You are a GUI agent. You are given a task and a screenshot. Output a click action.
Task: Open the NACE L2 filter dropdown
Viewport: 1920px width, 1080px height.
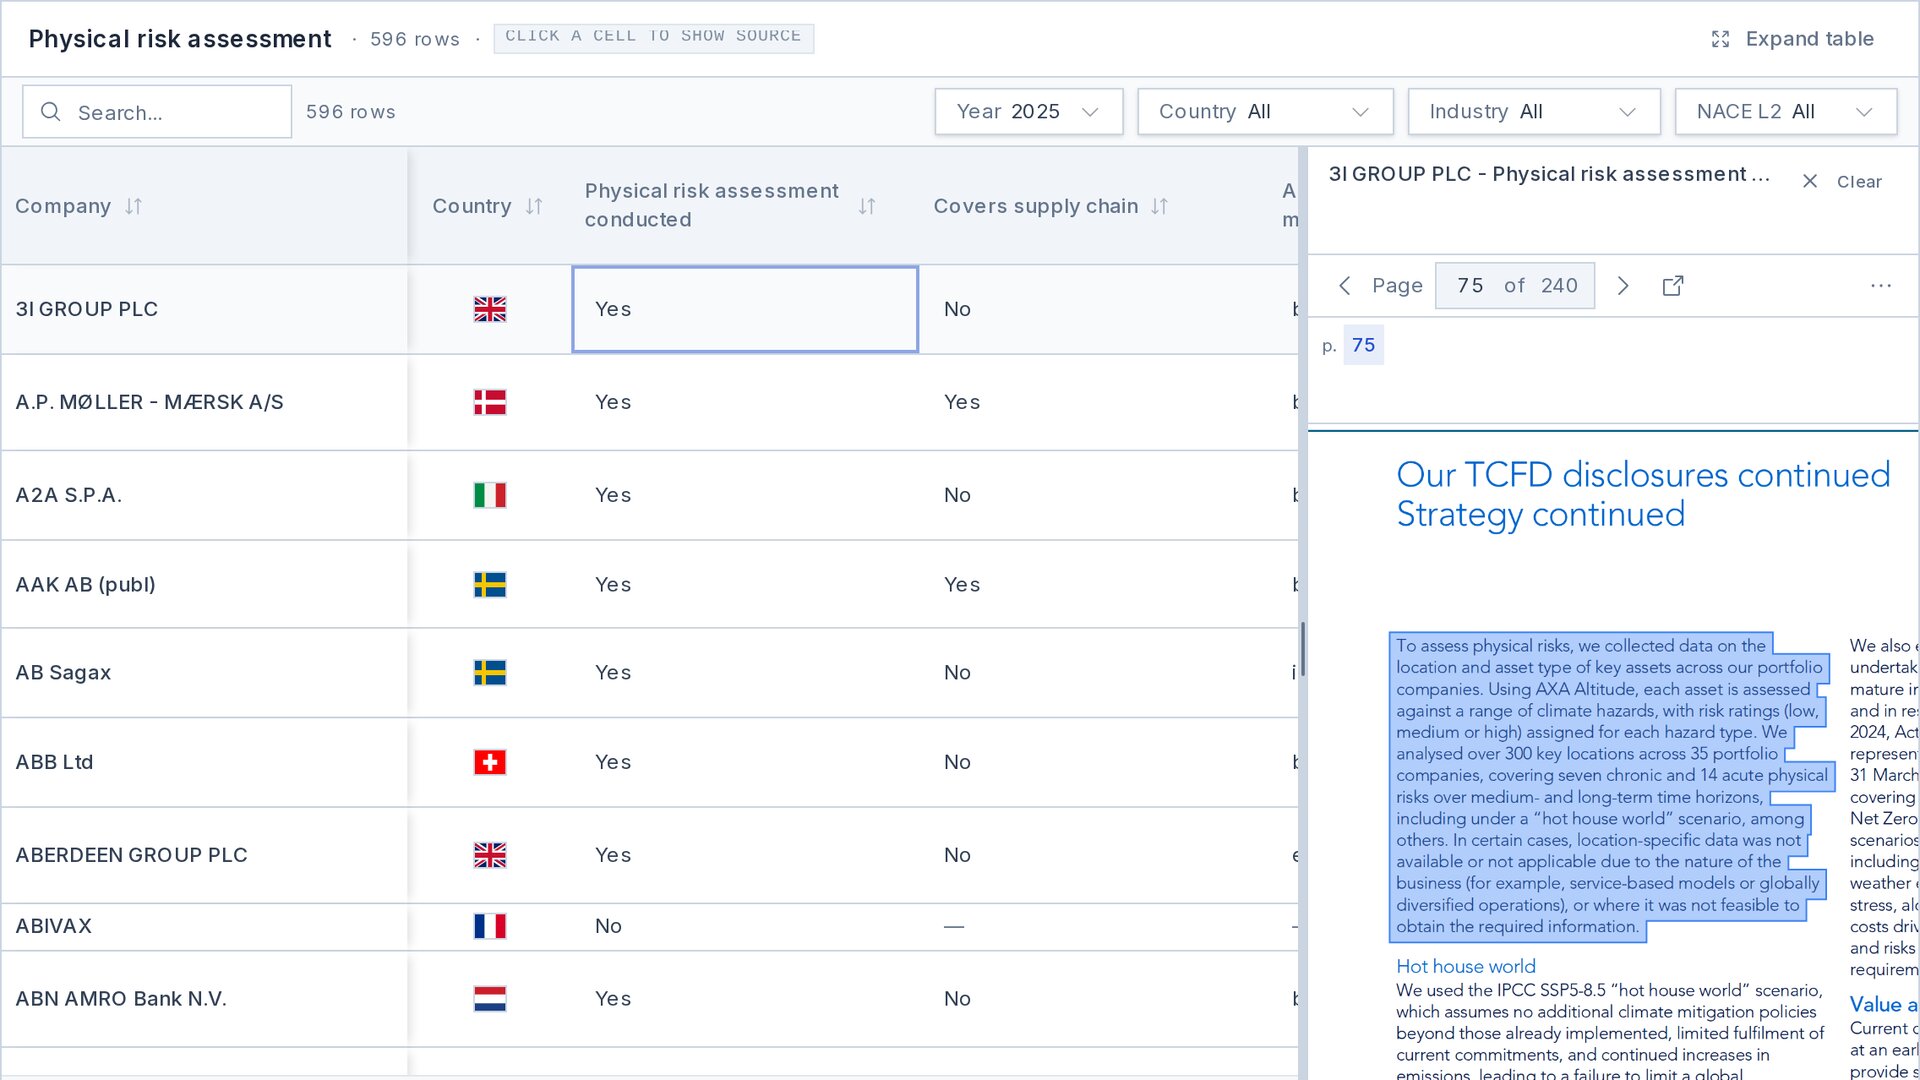pyautogui.click(x=1785, y=112)
